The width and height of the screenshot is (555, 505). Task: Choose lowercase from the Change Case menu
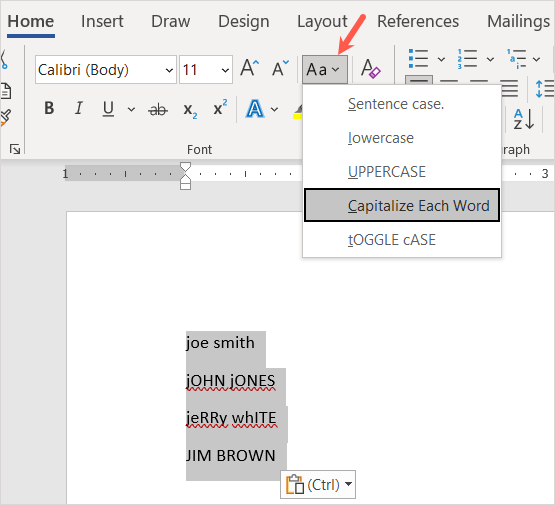[402, 138]
